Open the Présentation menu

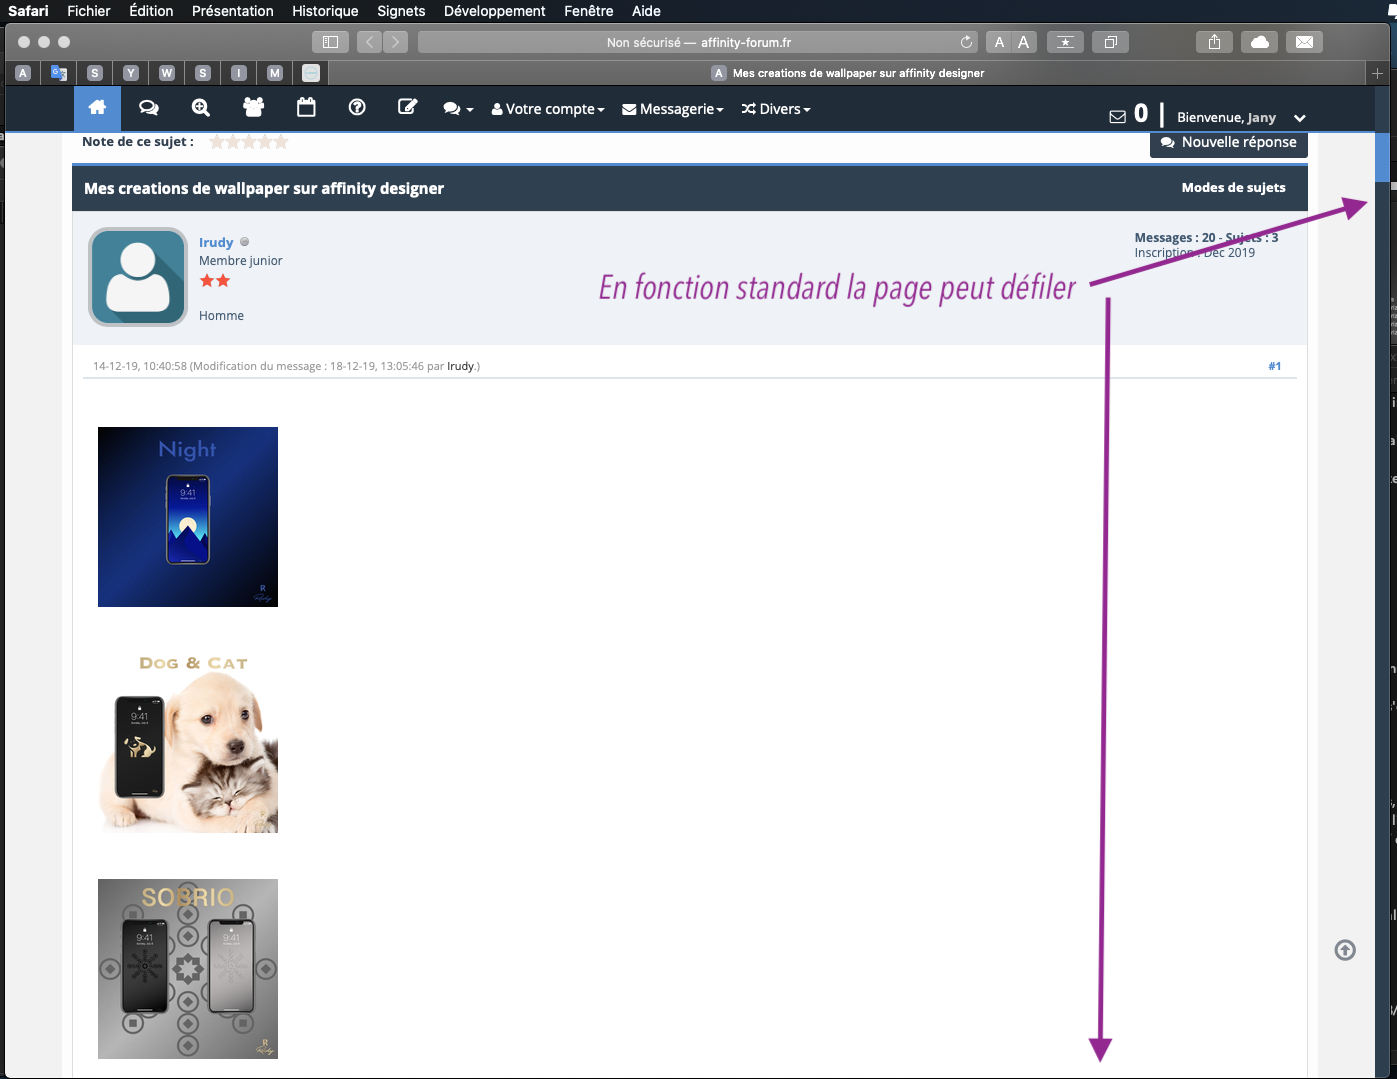[x=233, y=11]
